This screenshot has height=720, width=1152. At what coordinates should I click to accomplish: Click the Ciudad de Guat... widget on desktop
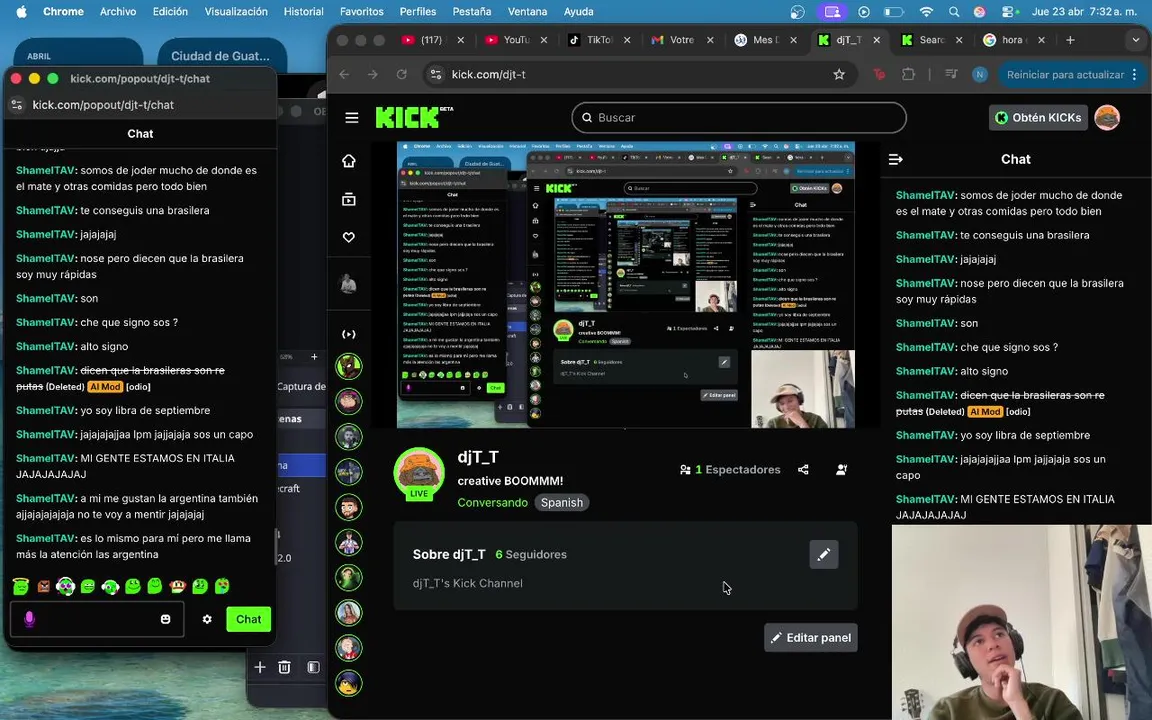(220, 56)
